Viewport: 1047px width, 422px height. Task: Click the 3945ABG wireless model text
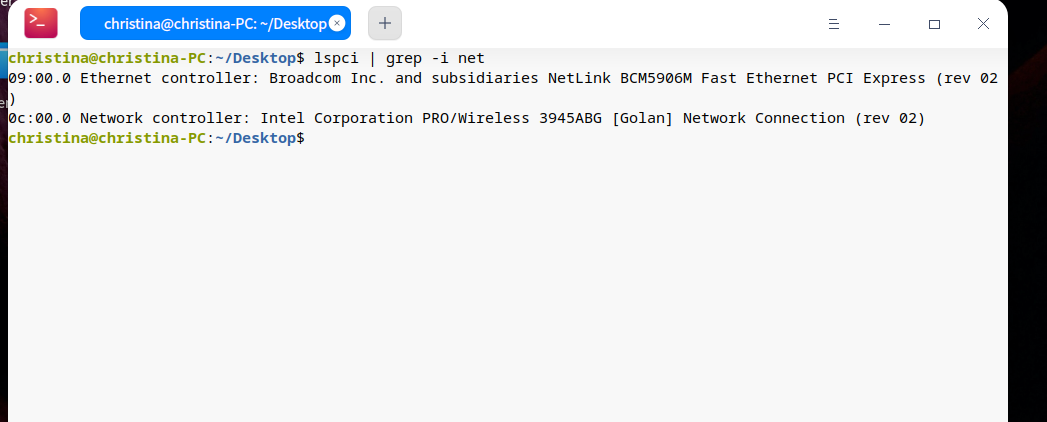pyautogui.click(x=572, y=118)
